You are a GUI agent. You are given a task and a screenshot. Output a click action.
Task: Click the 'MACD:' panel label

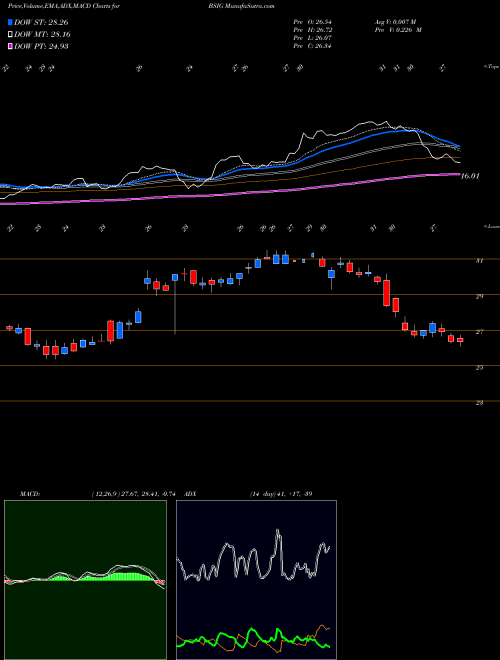tap(30, 494)
